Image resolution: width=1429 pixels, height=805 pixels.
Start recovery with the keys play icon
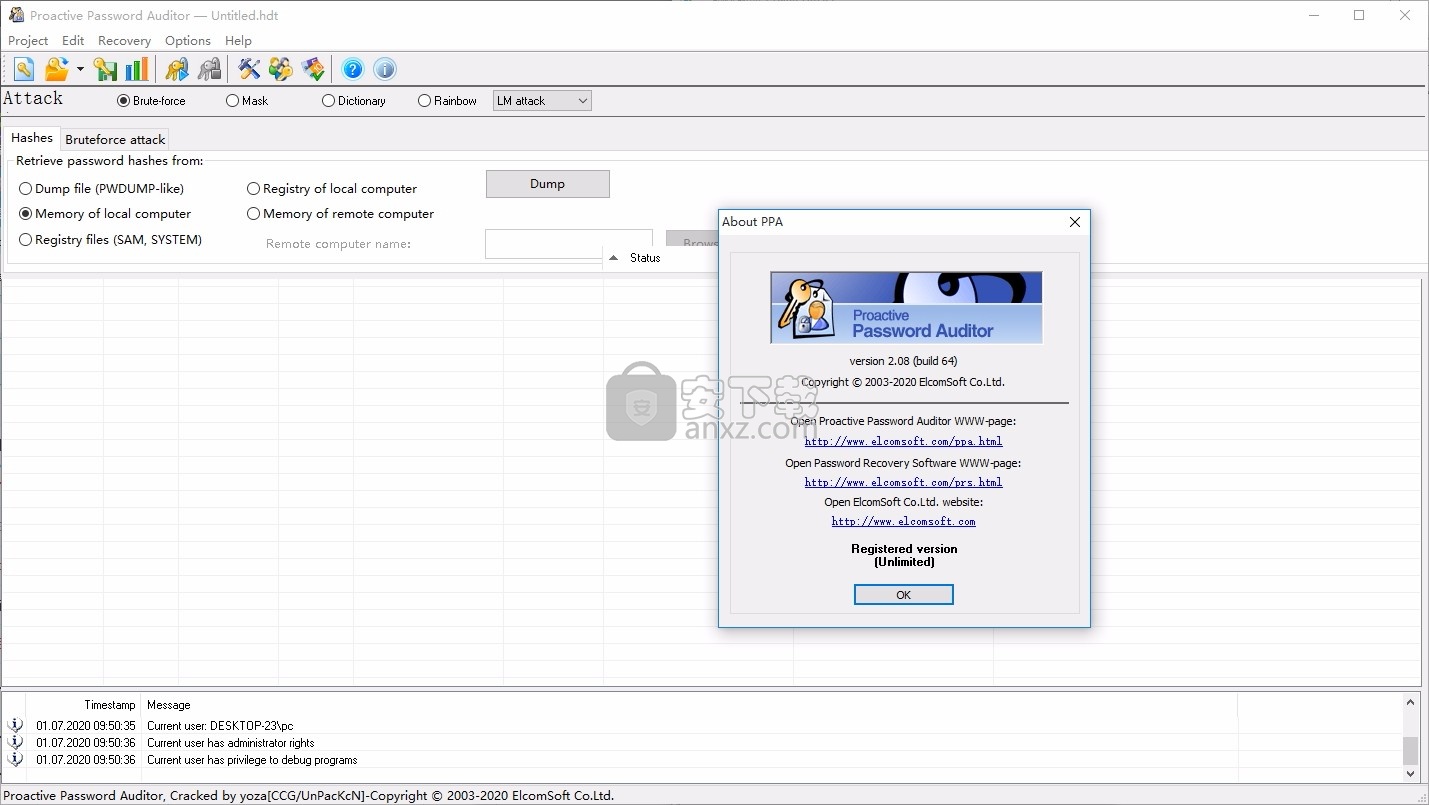point(177,69)
